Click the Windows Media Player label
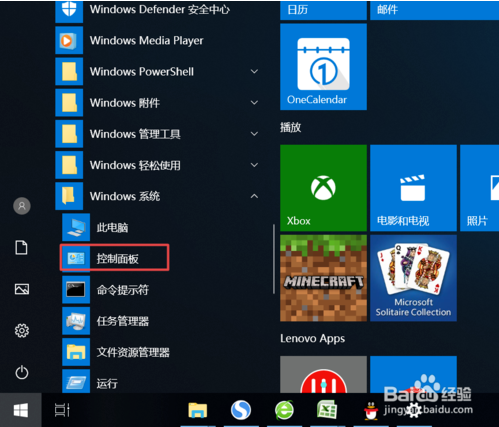Screen dimensions: 499x427 (x=146, y=40)
